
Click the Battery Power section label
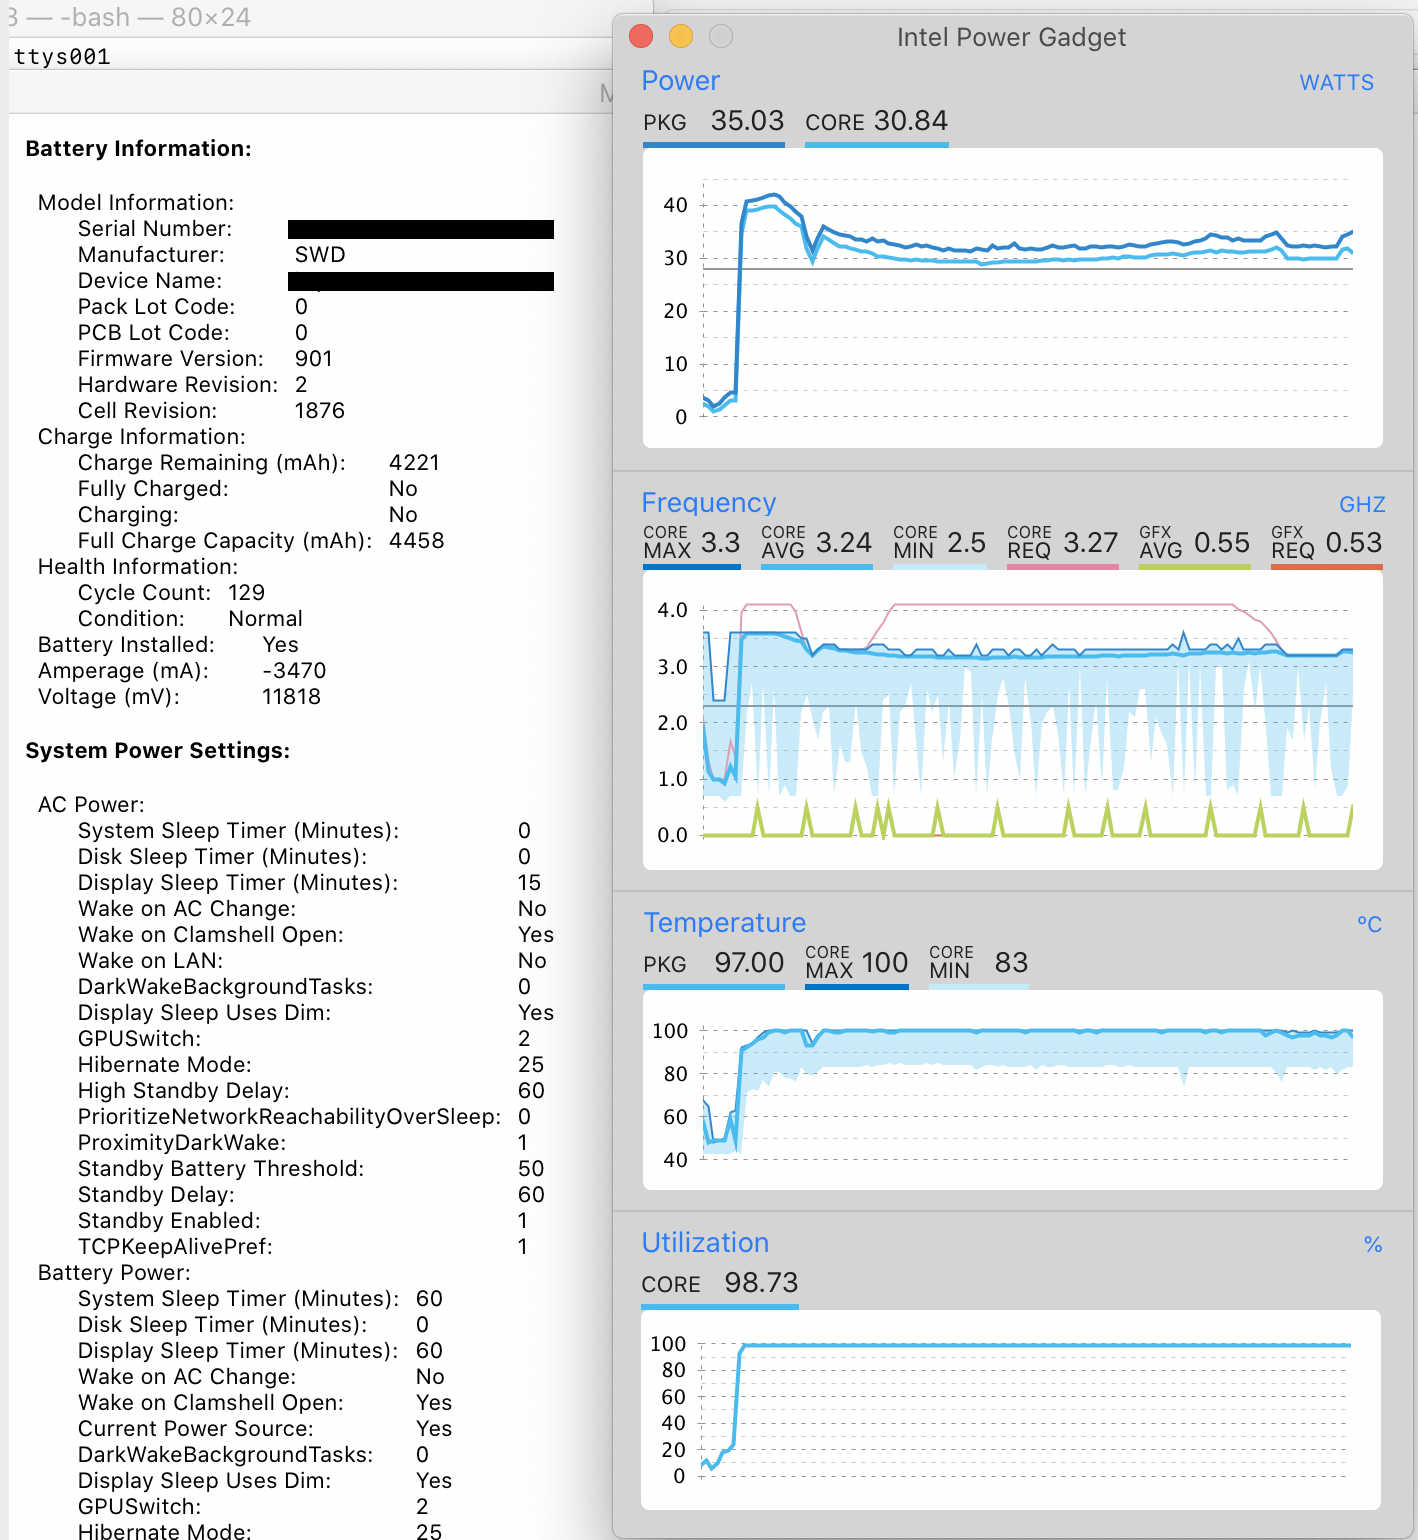pyautogui.click(x=114, y=1273)
